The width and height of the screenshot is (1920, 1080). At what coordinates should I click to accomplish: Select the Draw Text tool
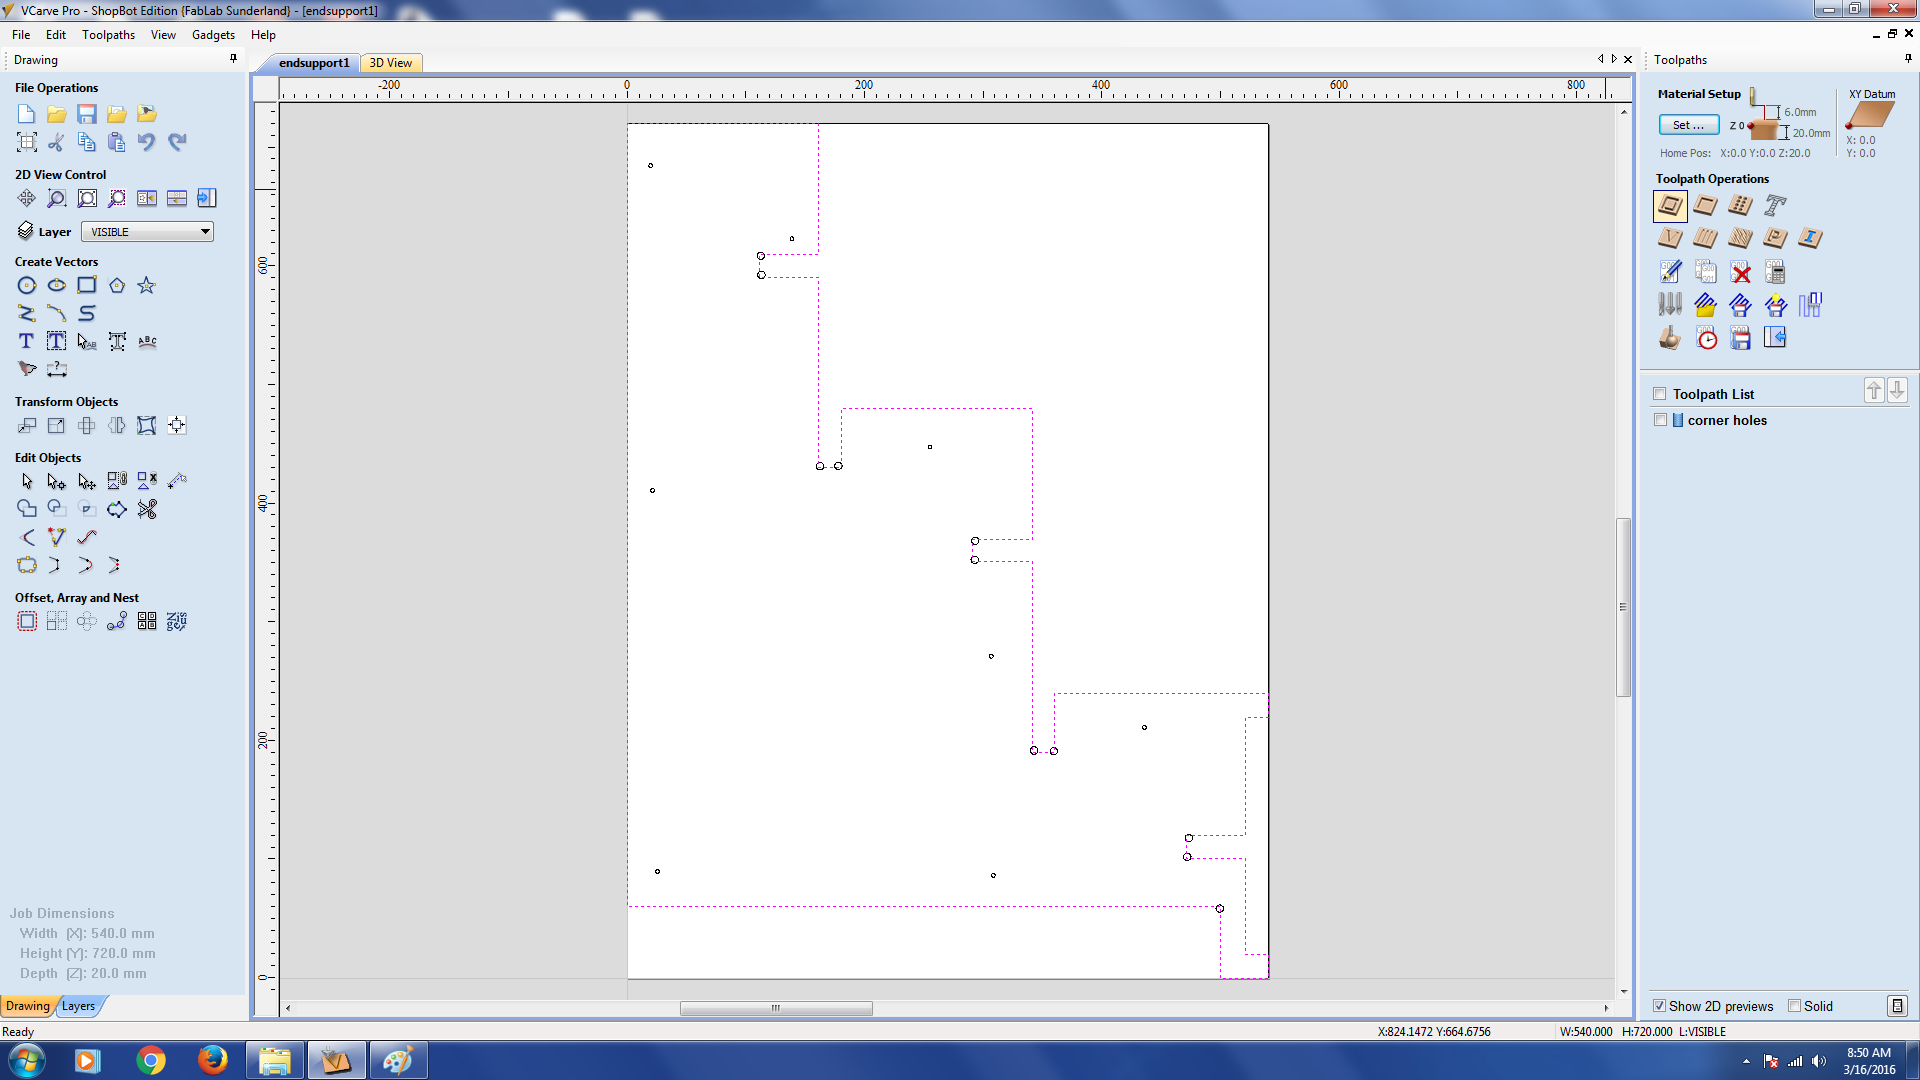tap(27, 342)
